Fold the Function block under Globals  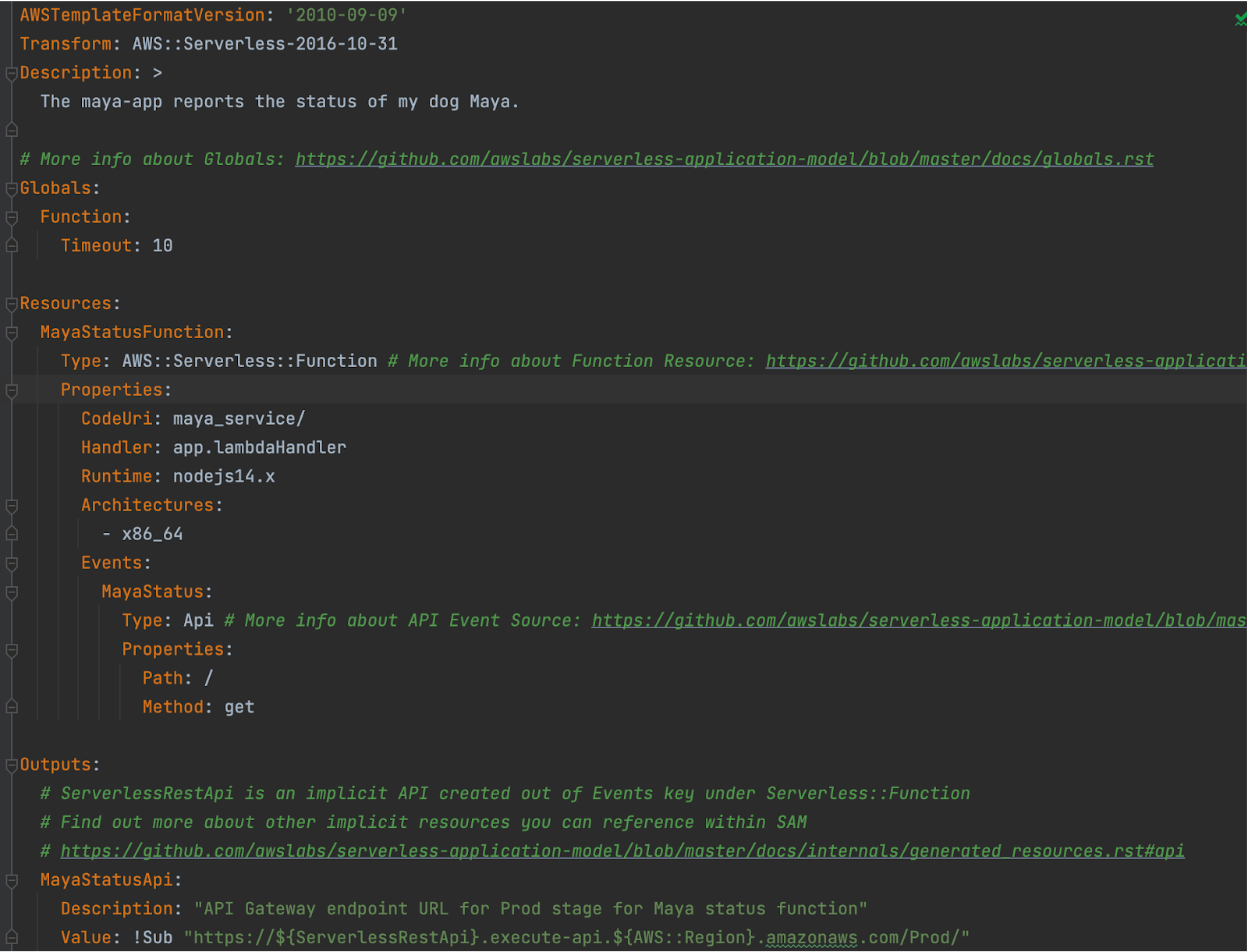tap(11, 217)
